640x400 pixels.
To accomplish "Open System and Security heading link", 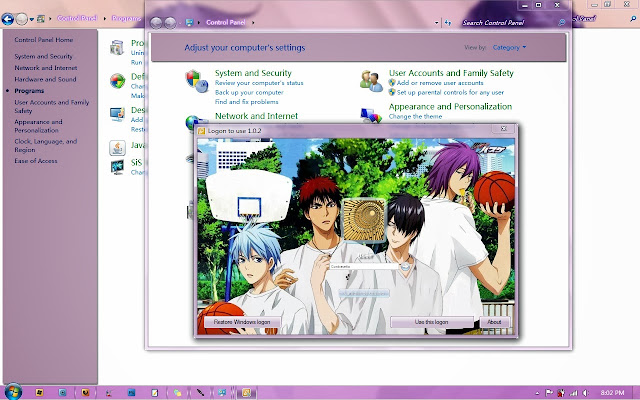I will click(253, 73).
